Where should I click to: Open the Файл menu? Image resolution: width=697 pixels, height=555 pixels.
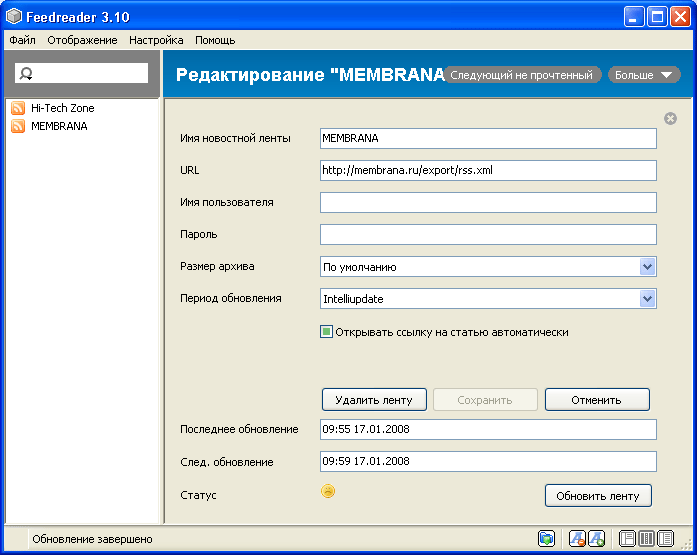click(x=22, y=40)
